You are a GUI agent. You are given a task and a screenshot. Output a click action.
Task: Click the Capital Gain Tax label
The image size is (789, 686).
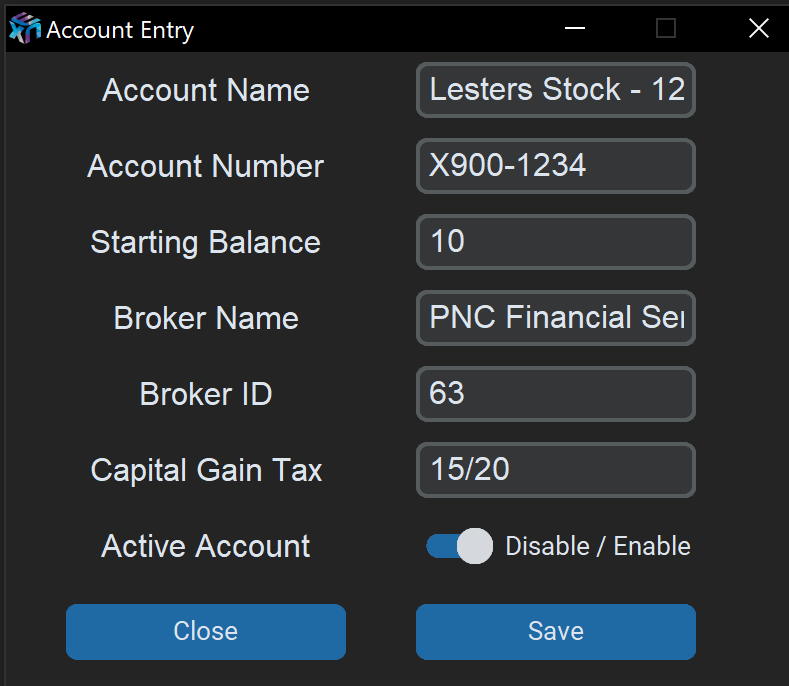tap(206, 470)
